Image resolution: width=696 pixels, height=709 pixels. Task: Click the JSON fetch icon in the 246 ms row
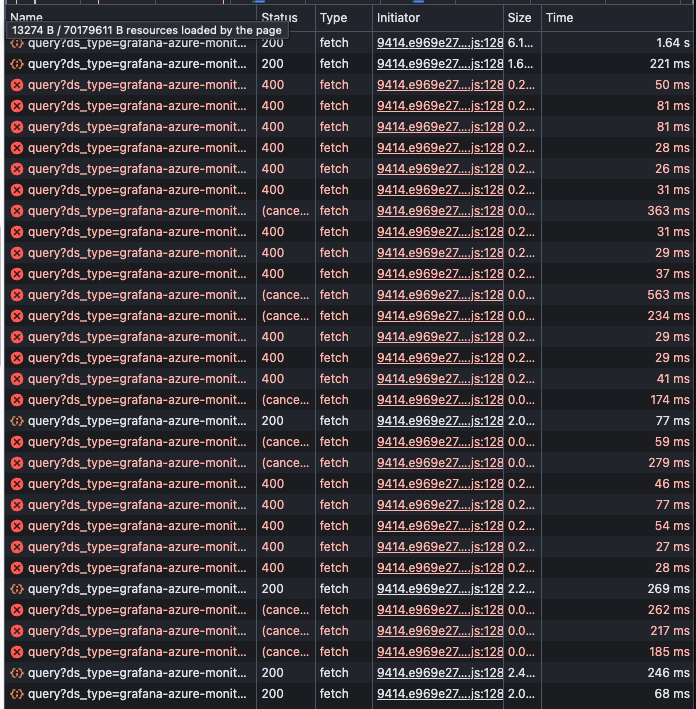coord(17,673)
